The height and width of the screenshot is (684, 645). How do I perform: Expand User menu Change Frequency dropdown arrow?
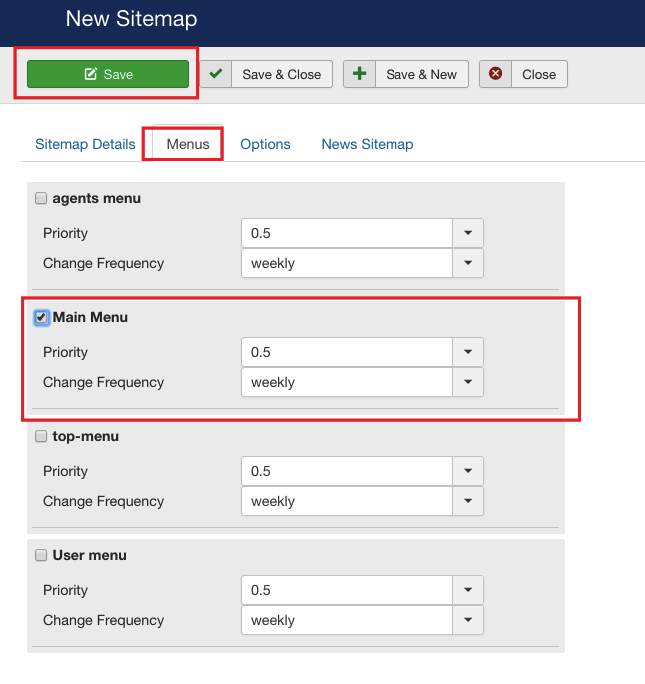coord(468,620)
